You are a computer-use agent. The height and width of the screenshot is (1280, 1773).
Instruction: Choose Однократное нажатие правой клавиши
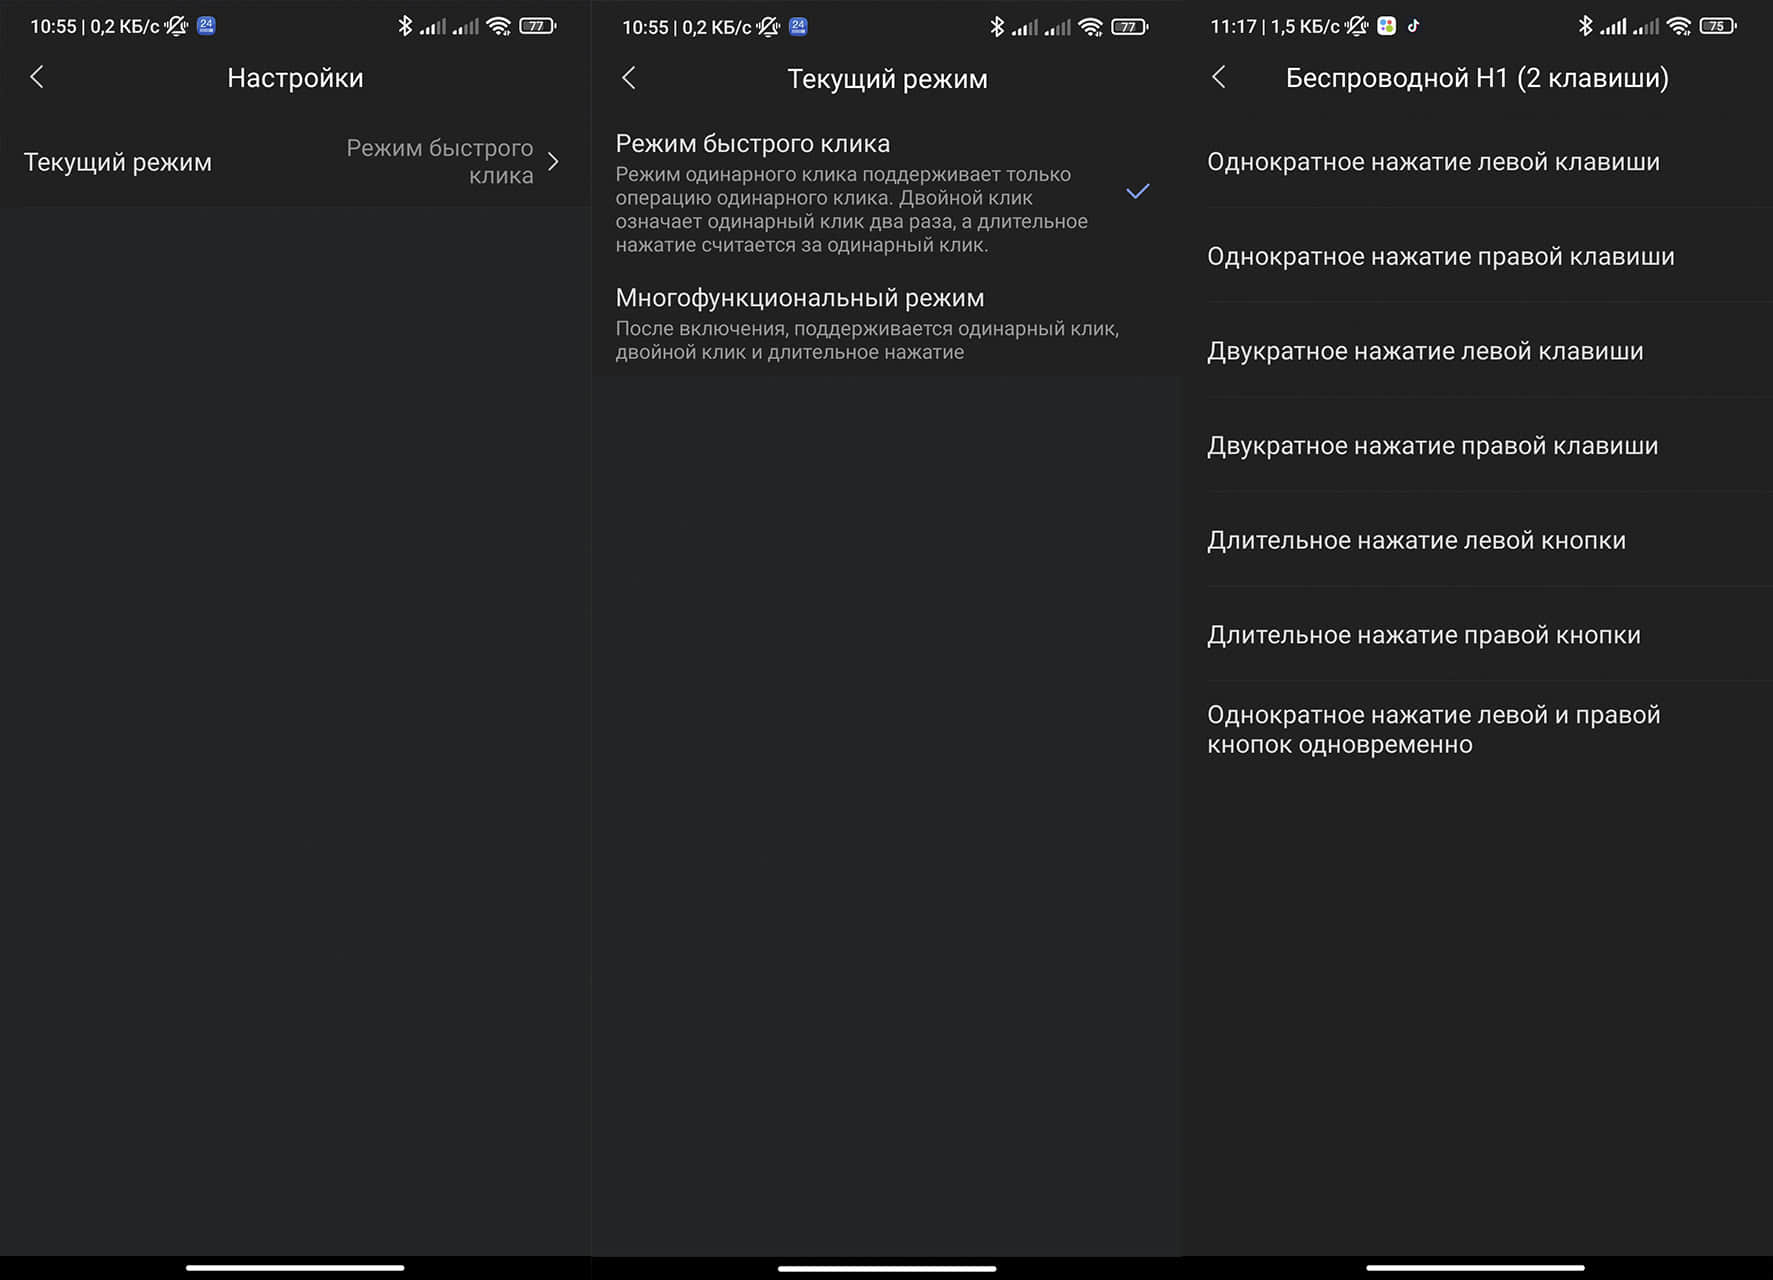(1440, 257)
